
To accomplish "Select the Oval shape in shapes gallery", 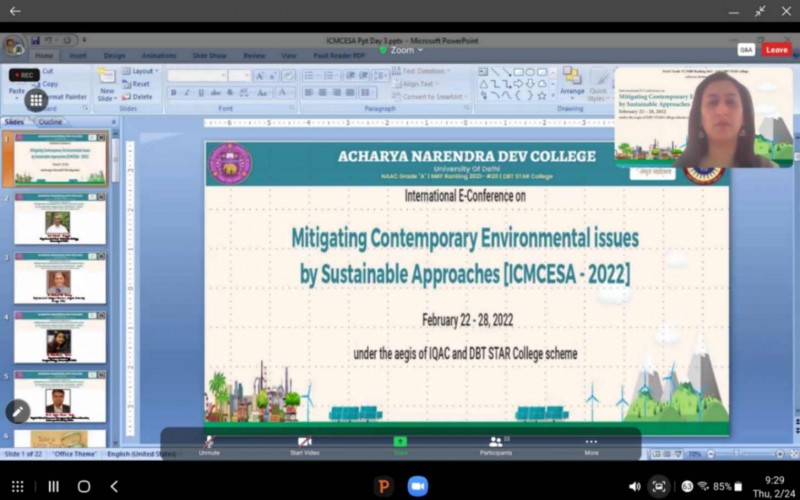I will coord(531,72).
